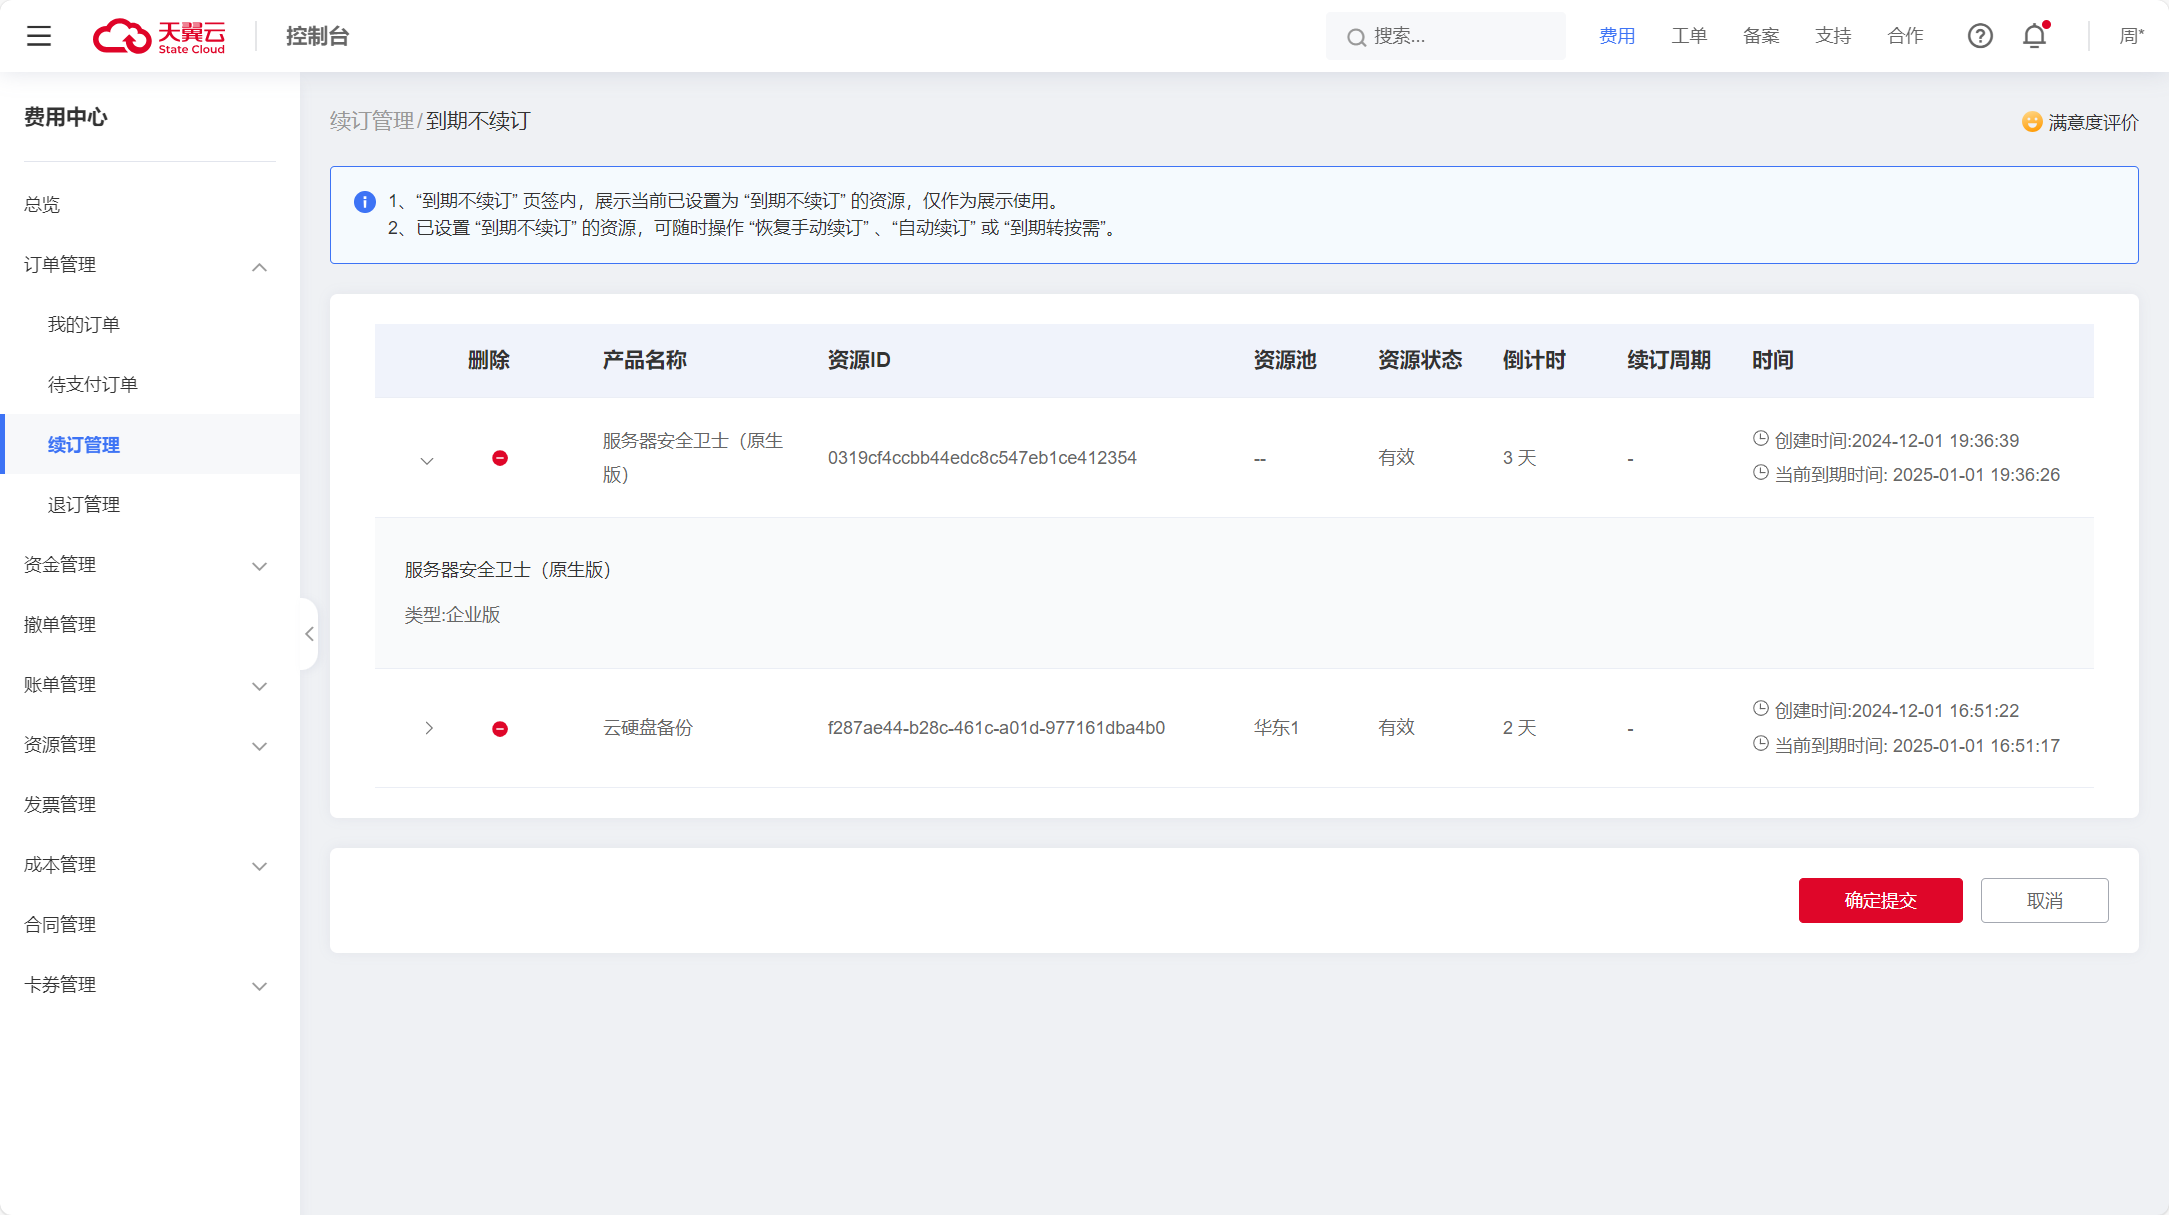2169x1215 pixels.
Task: Click the clock icon beside 当前到期时间 19:36:26
Action: [1761, 472]
